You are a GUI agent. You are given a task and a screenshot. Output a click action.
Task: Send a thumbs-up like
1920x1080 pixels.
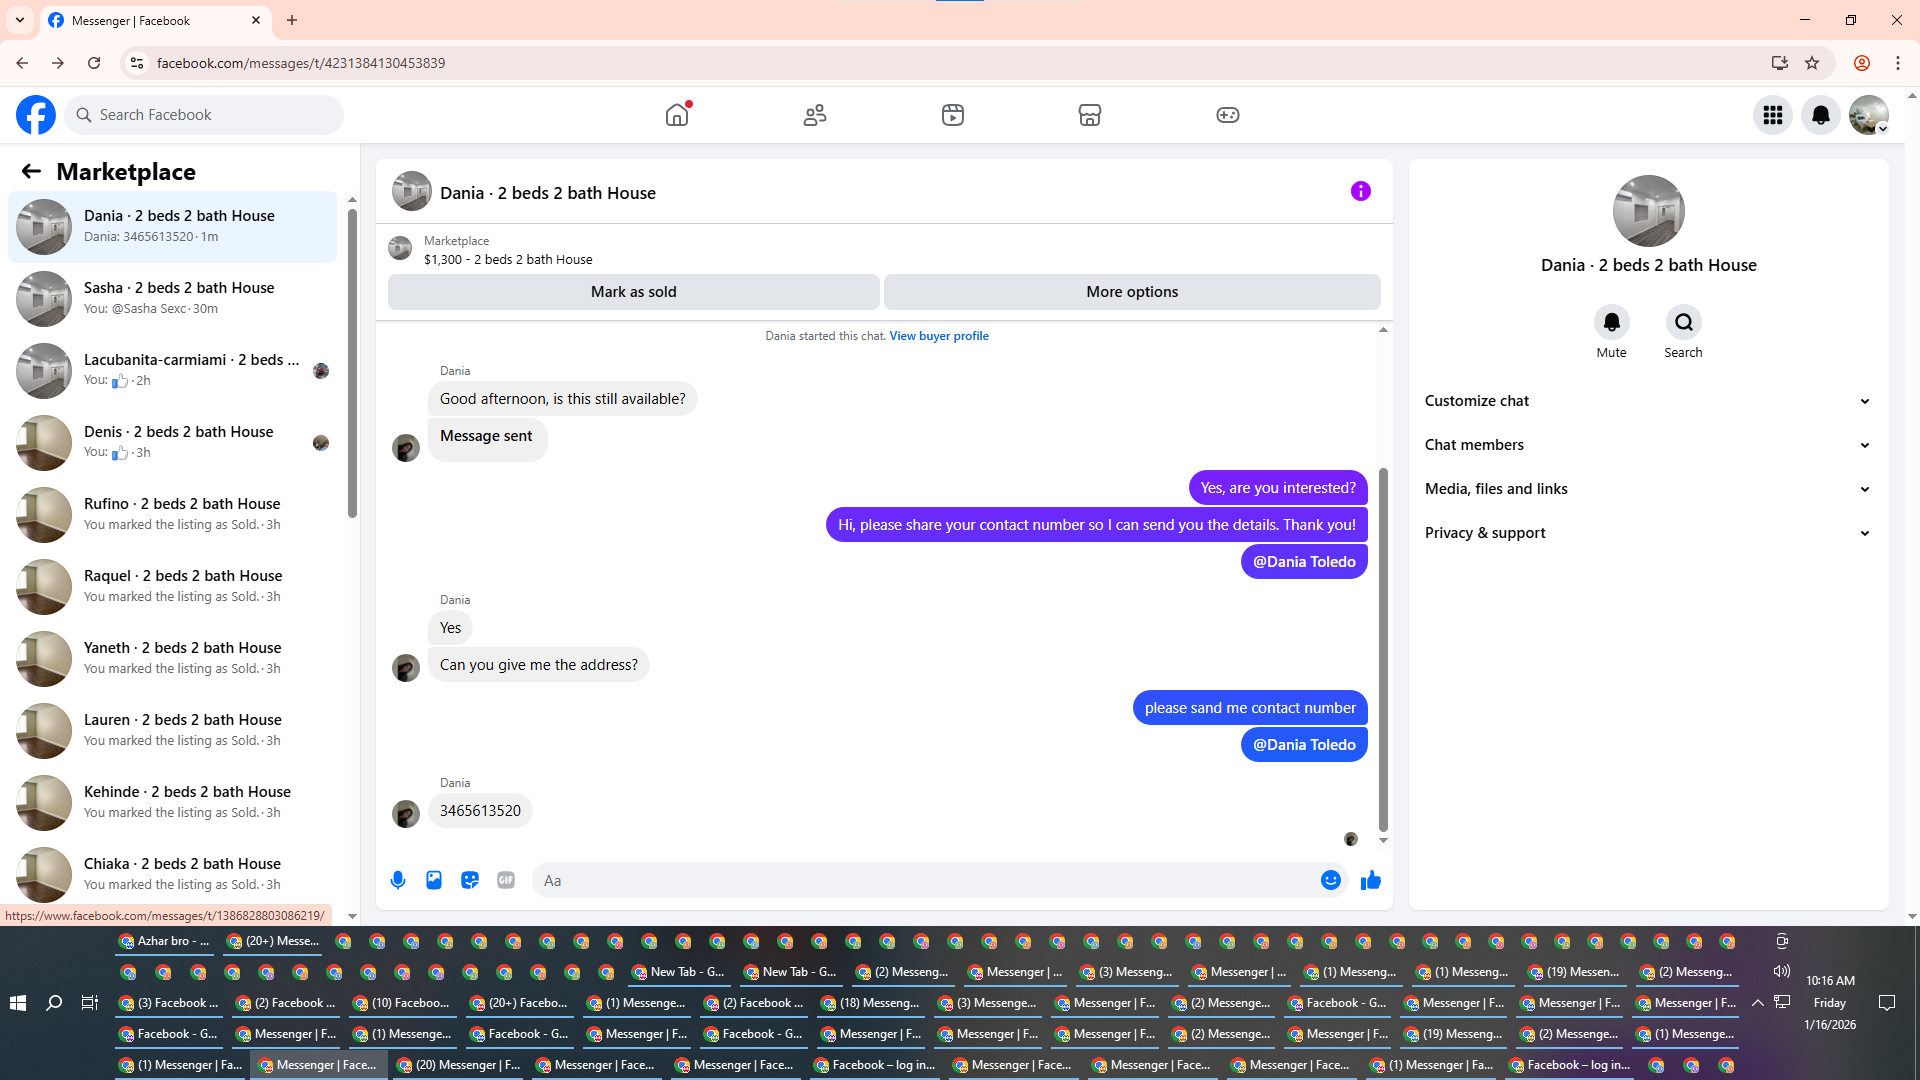tap(1371, 880)
